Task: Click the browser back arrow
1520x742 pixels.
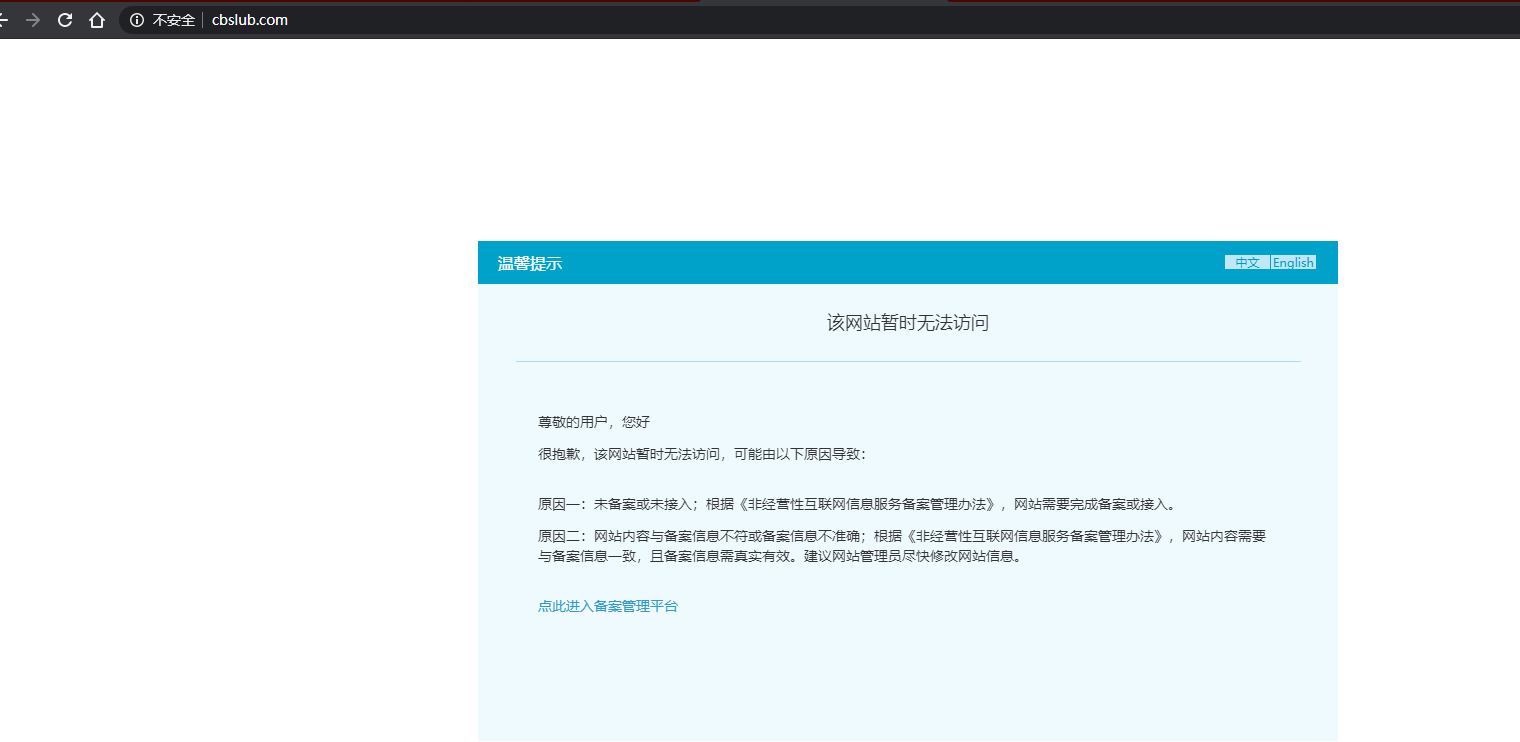Action: tap(3, 20)
